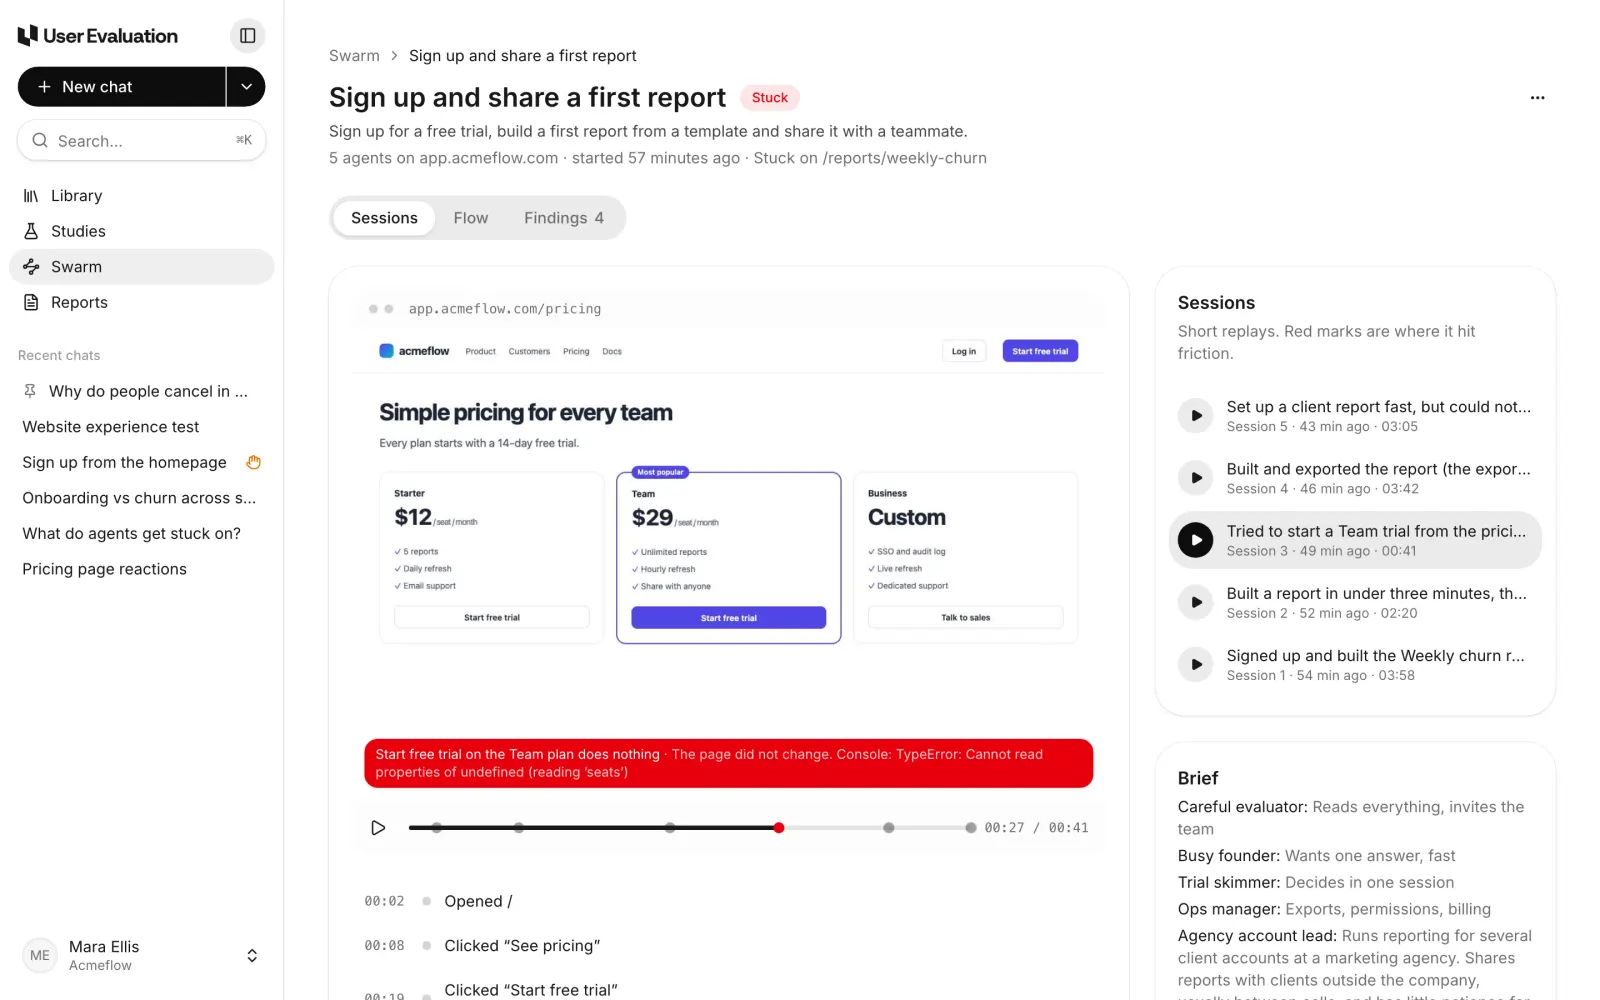Play the Session 5 replay
The image size is (1600, 1000).
pos(1195,416)
